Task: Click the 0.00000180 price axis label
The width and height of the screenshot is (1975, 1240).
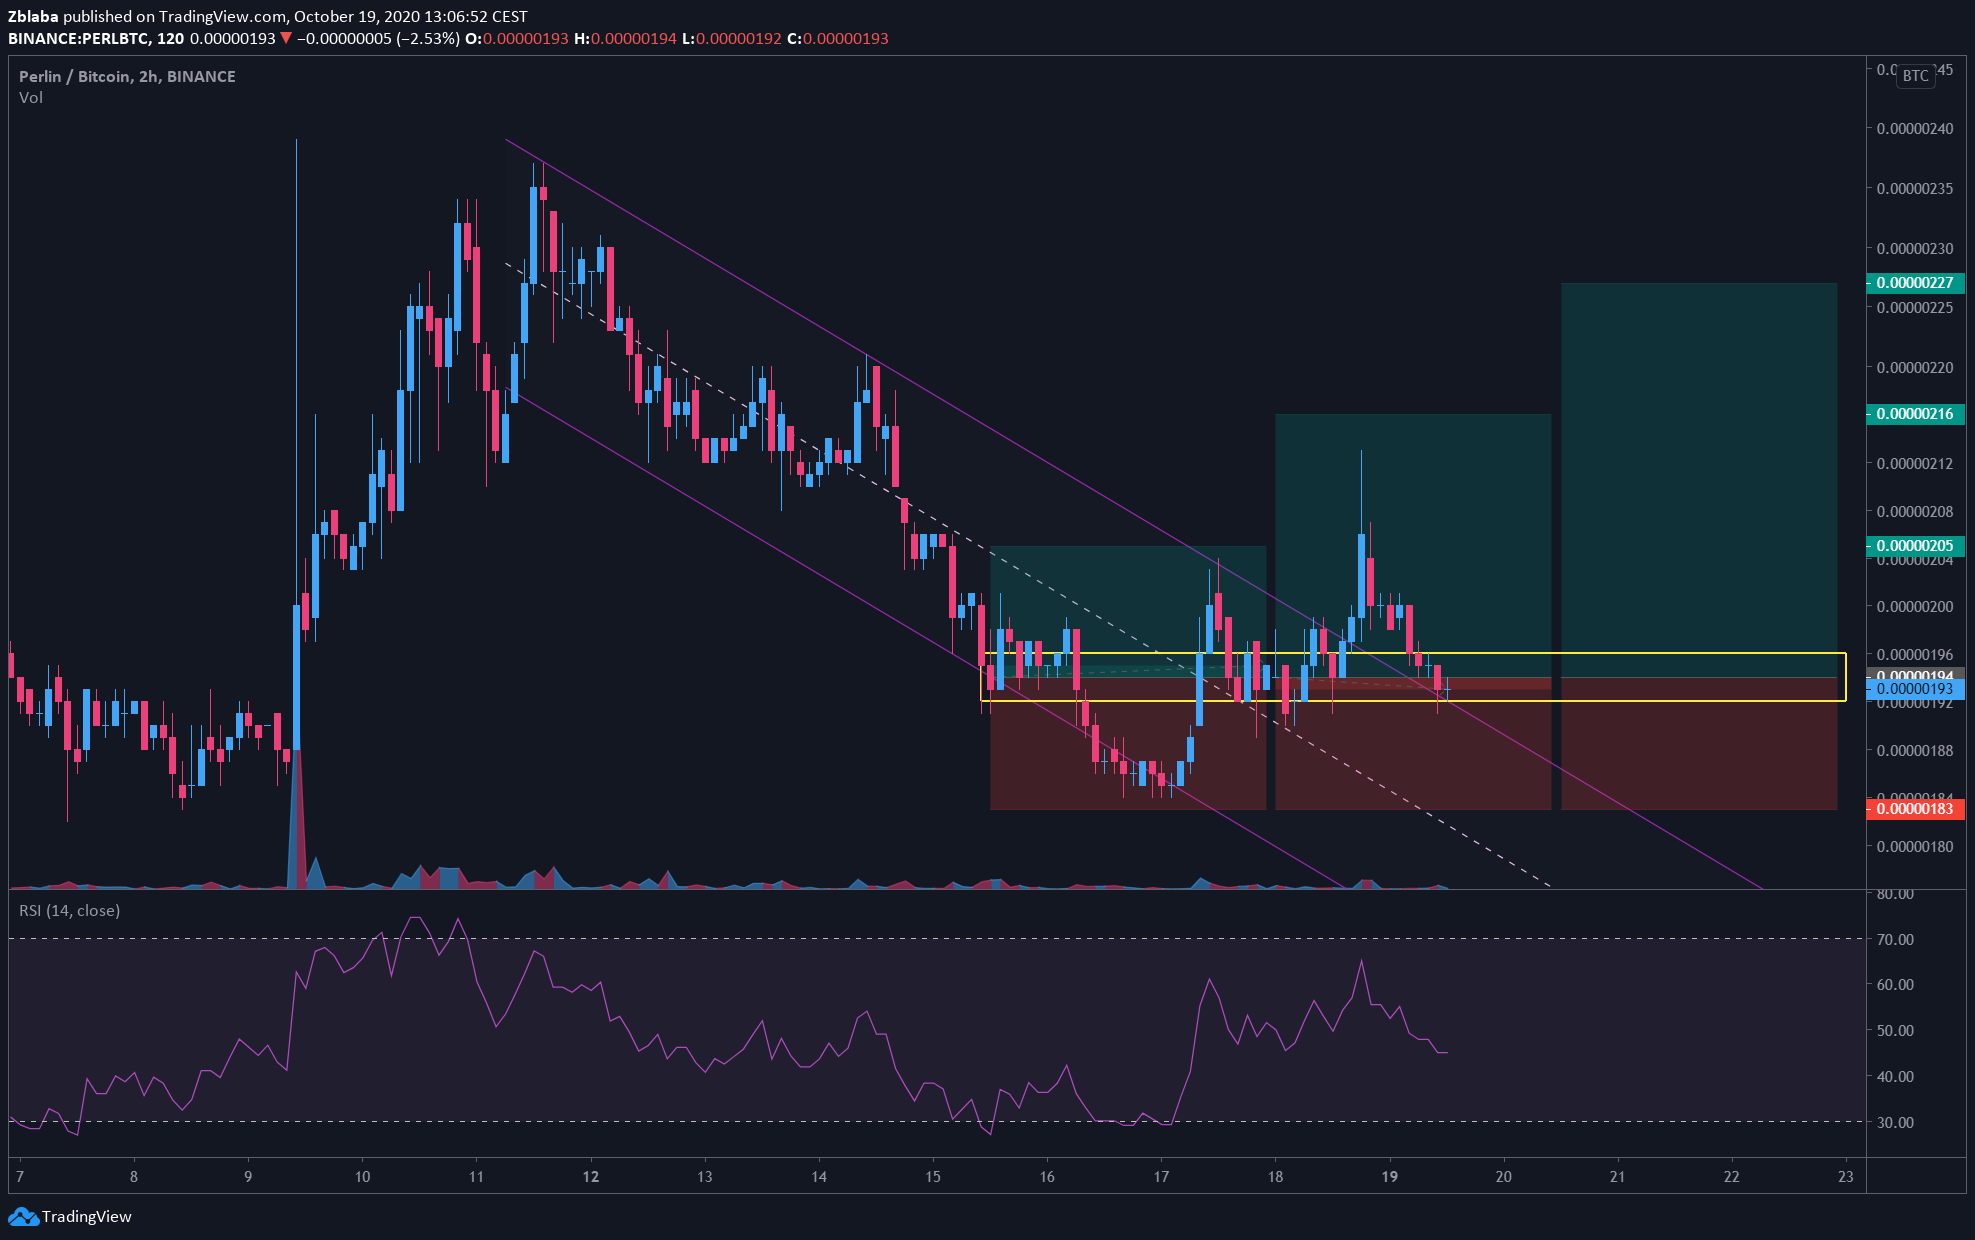Action: click(x=1915, y=847)
